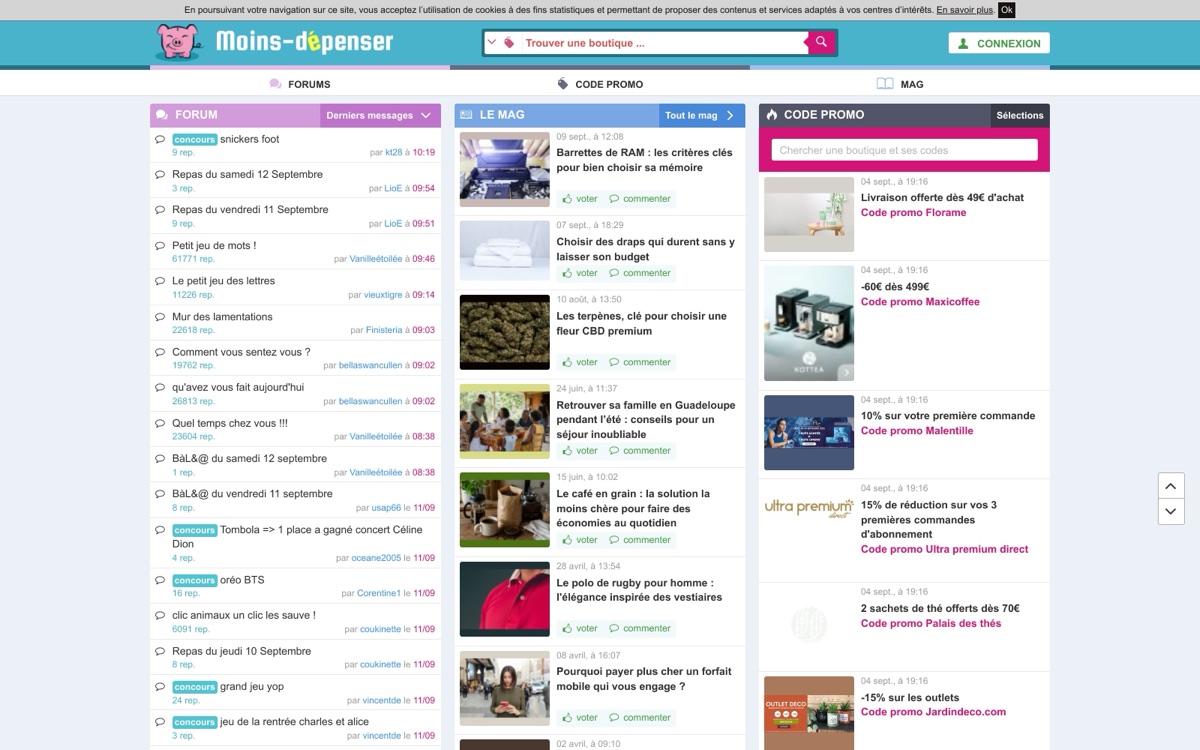
Task: Open Tombola concert Céline Dion topic
Action: tap(297, 537)
